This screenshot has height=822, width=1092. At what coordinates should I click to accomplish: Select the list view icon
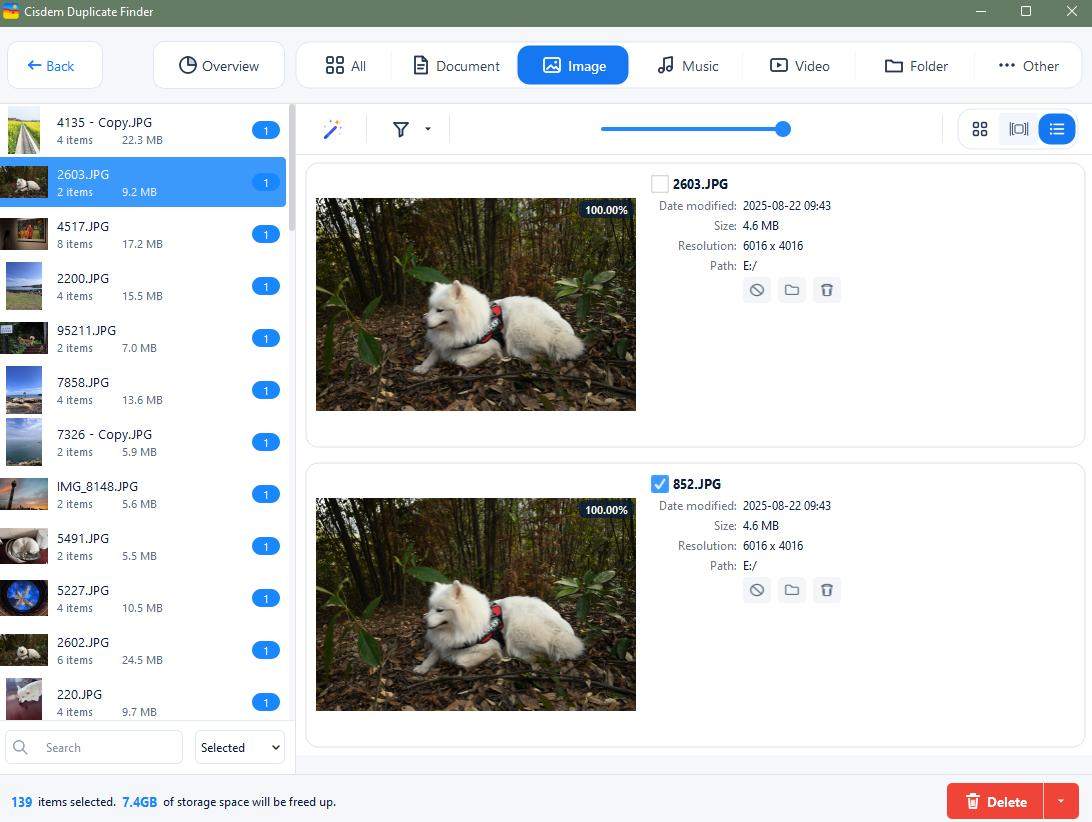pos(1056,129)
